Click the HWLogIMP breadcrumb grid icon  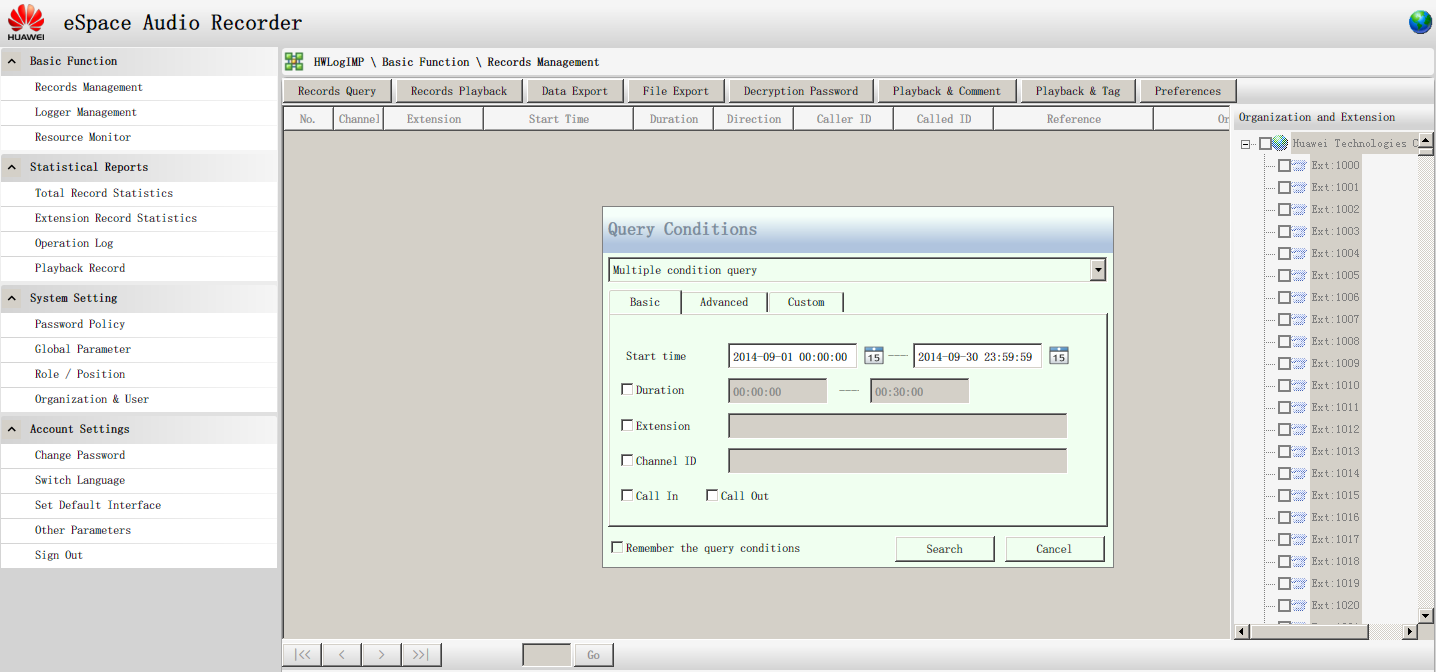point(294,62)
